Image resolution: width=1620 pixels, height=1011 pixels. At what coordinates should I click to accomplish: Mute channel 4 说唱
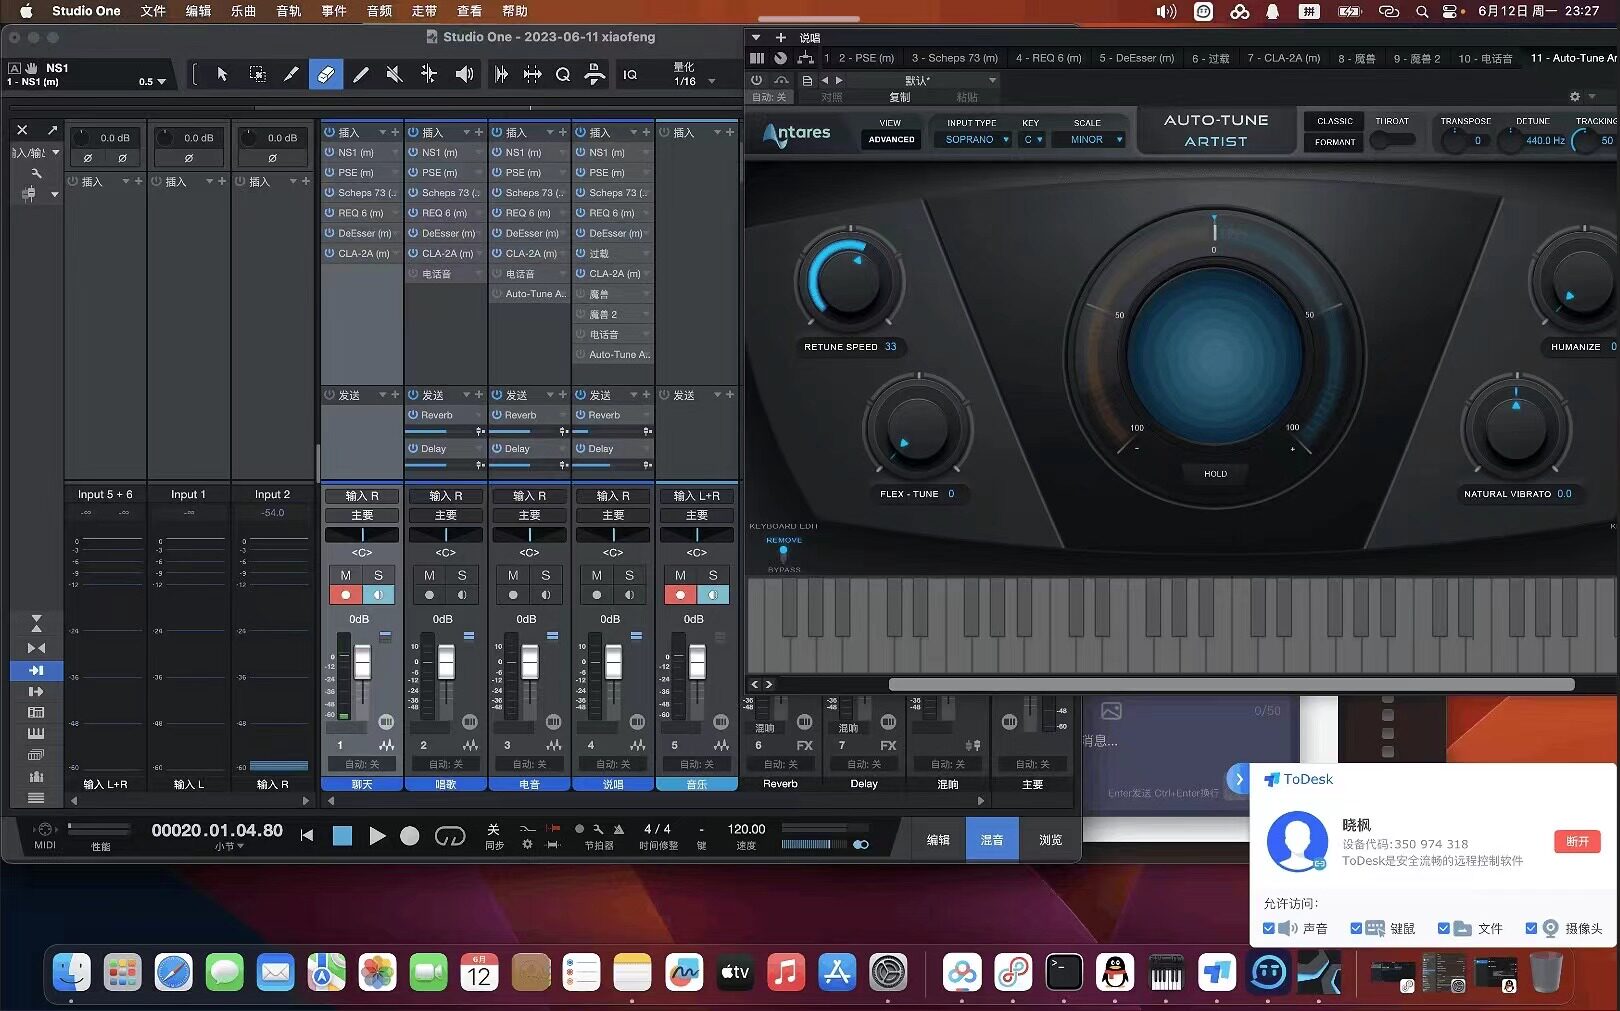pos(597,575)
